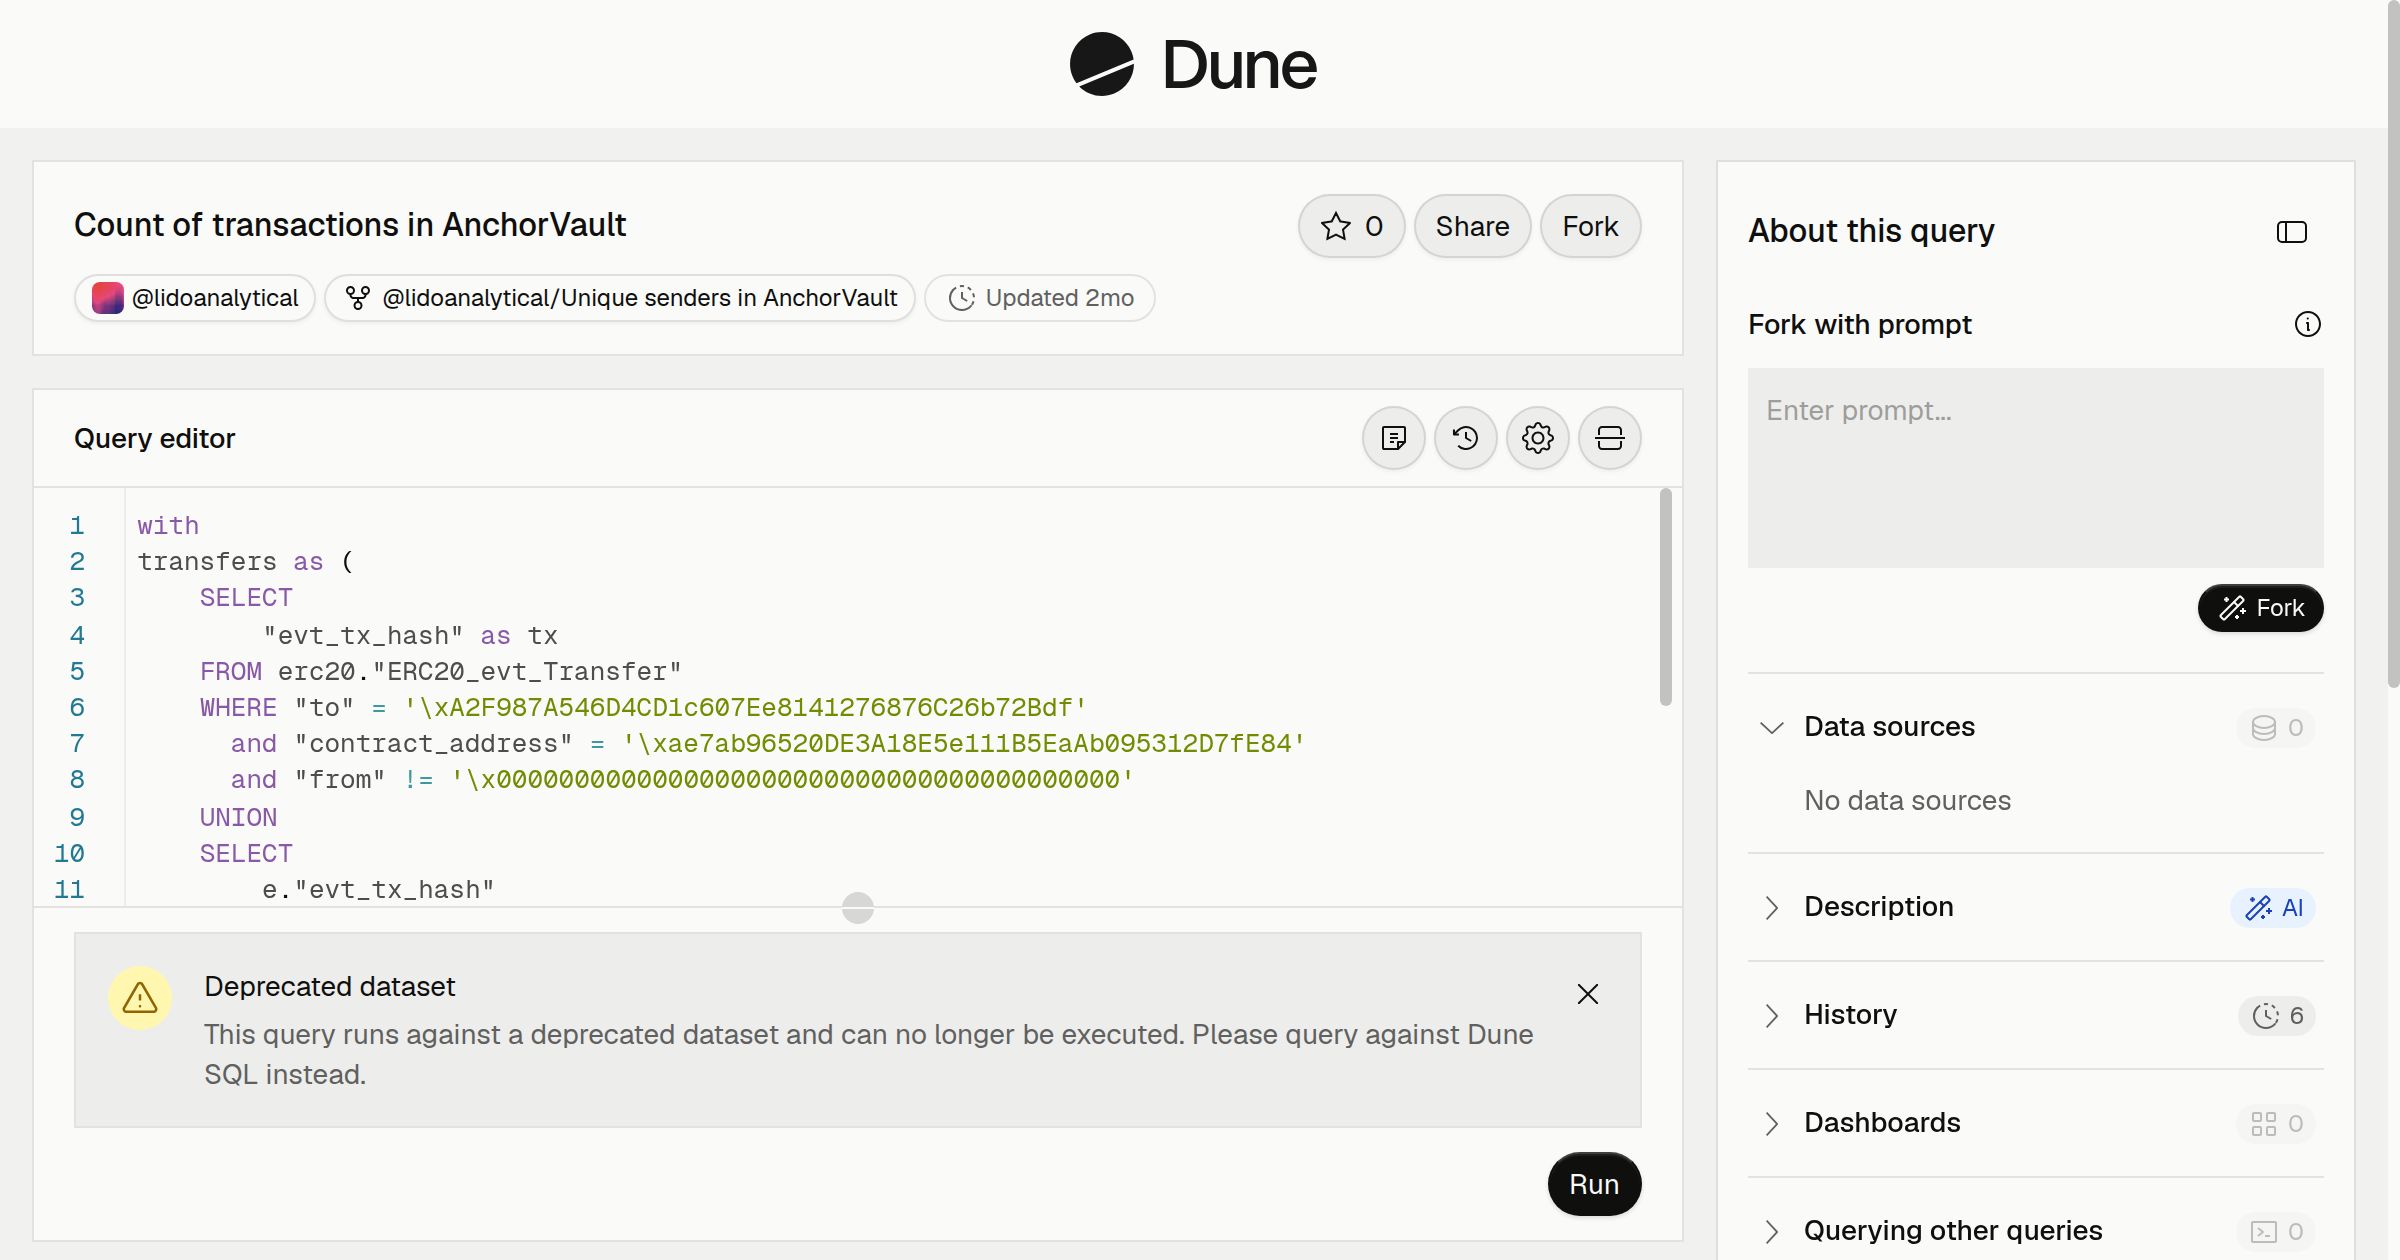Run the query
Screen dimensions: 2400x1260
pyautogui.click(x=1594, y=1184)
